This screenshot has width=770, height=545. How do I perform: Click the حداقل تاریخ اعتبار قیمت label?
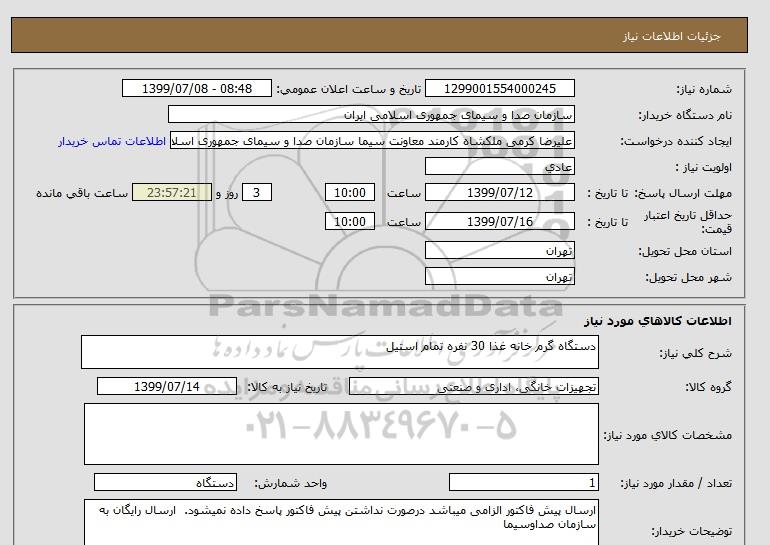click(x=688, y=222)
